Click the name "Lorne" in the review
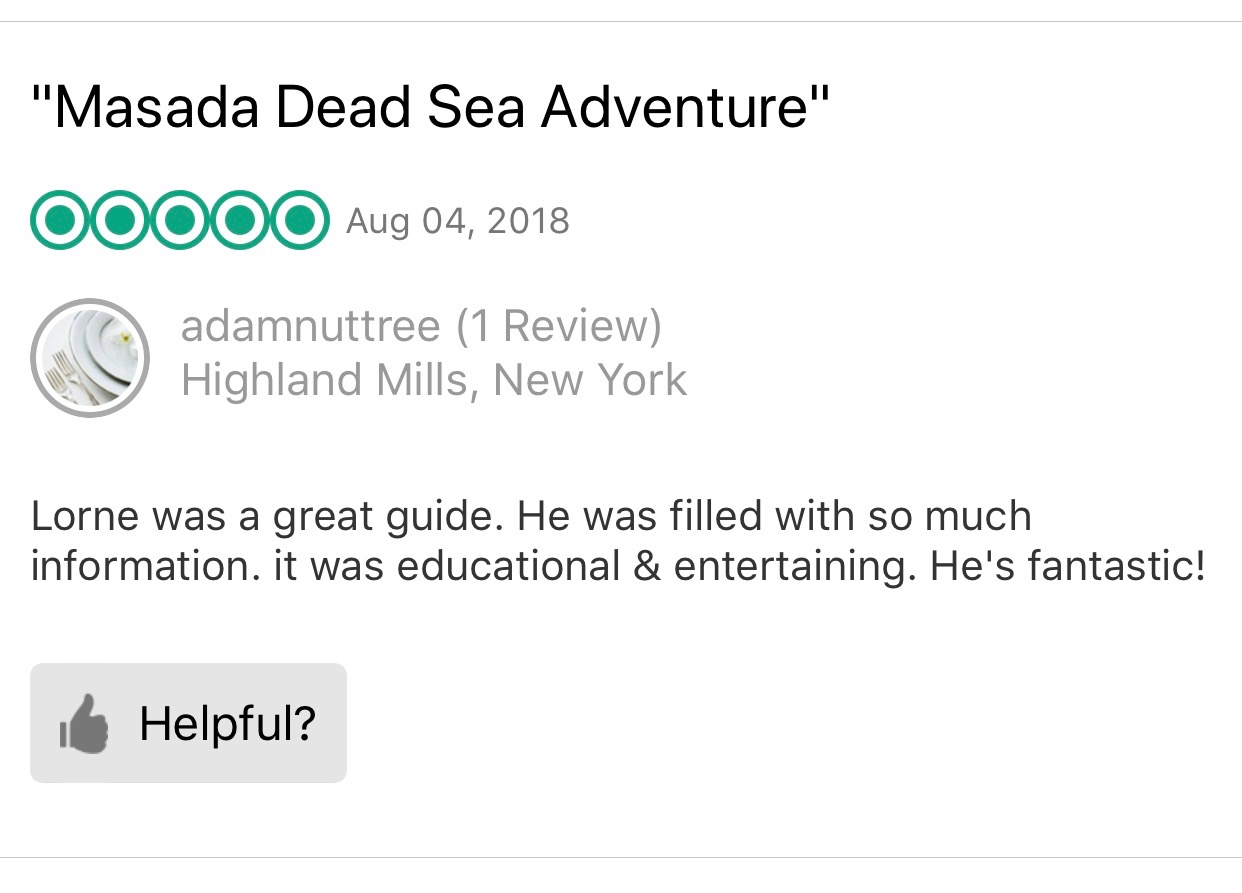1242x893 pixels. (x=84, y=517)
